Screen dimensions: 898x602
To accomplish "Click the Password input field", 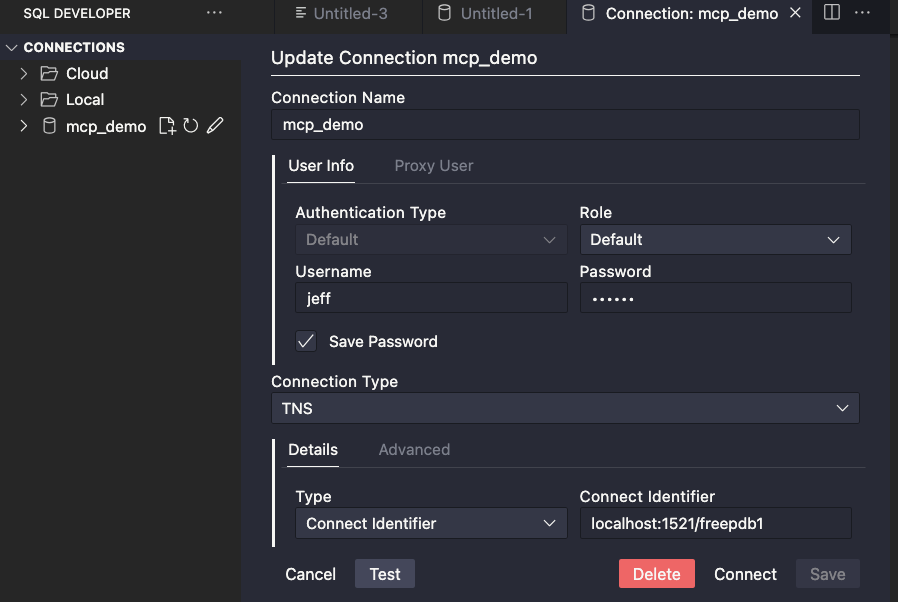I will (715, 298).
